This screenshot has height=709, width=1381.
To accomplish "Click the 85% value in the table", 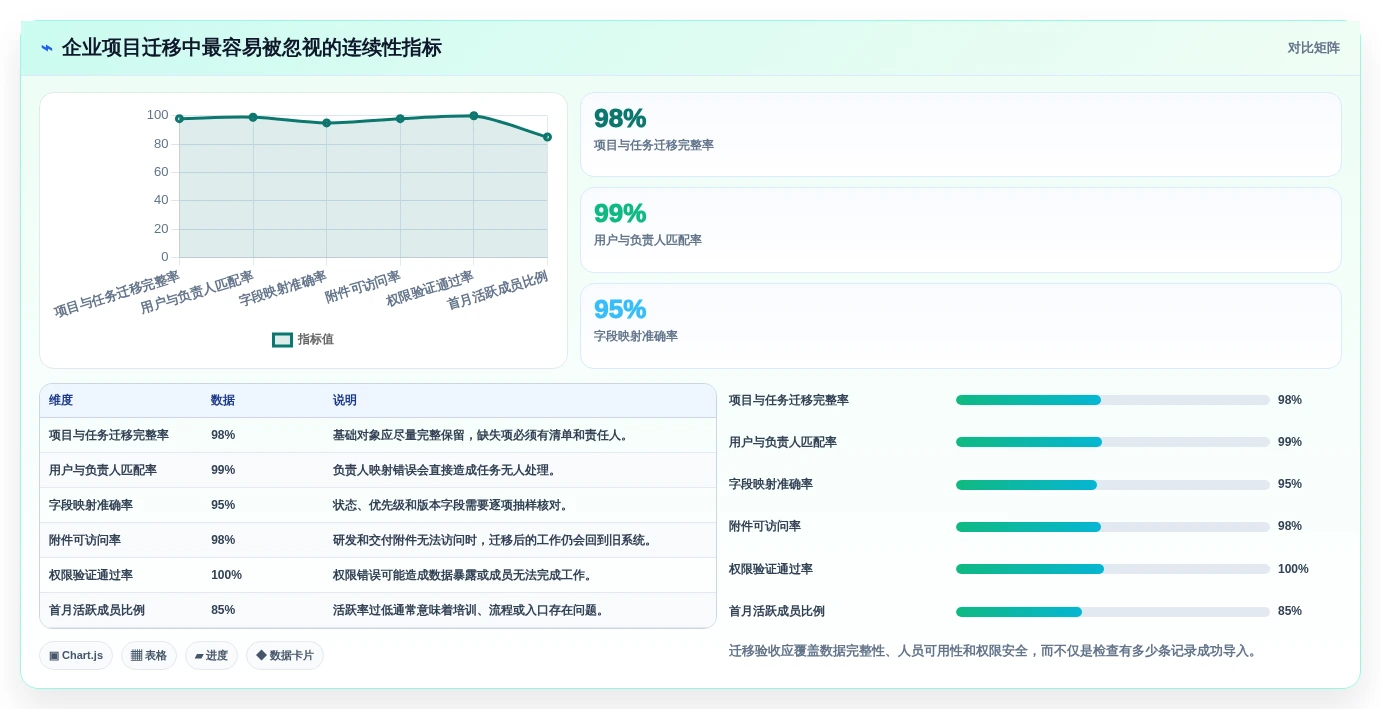I will pos(223,610).
